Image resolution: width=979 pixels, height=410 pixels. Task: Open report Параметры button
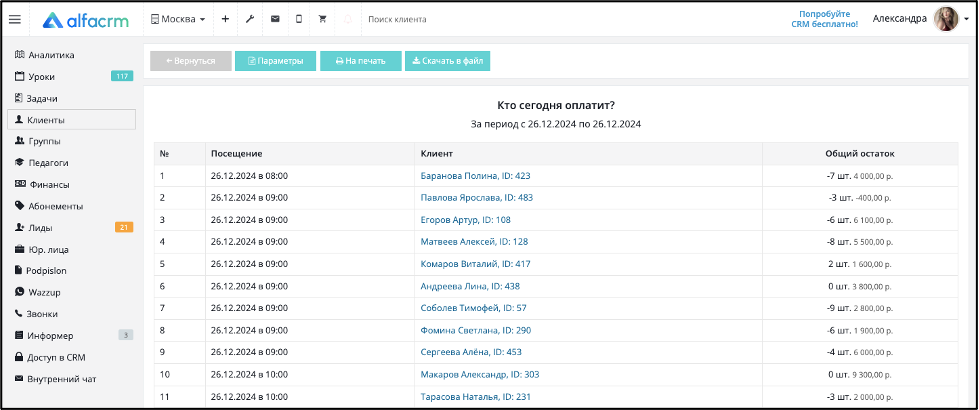click(275, 61)
